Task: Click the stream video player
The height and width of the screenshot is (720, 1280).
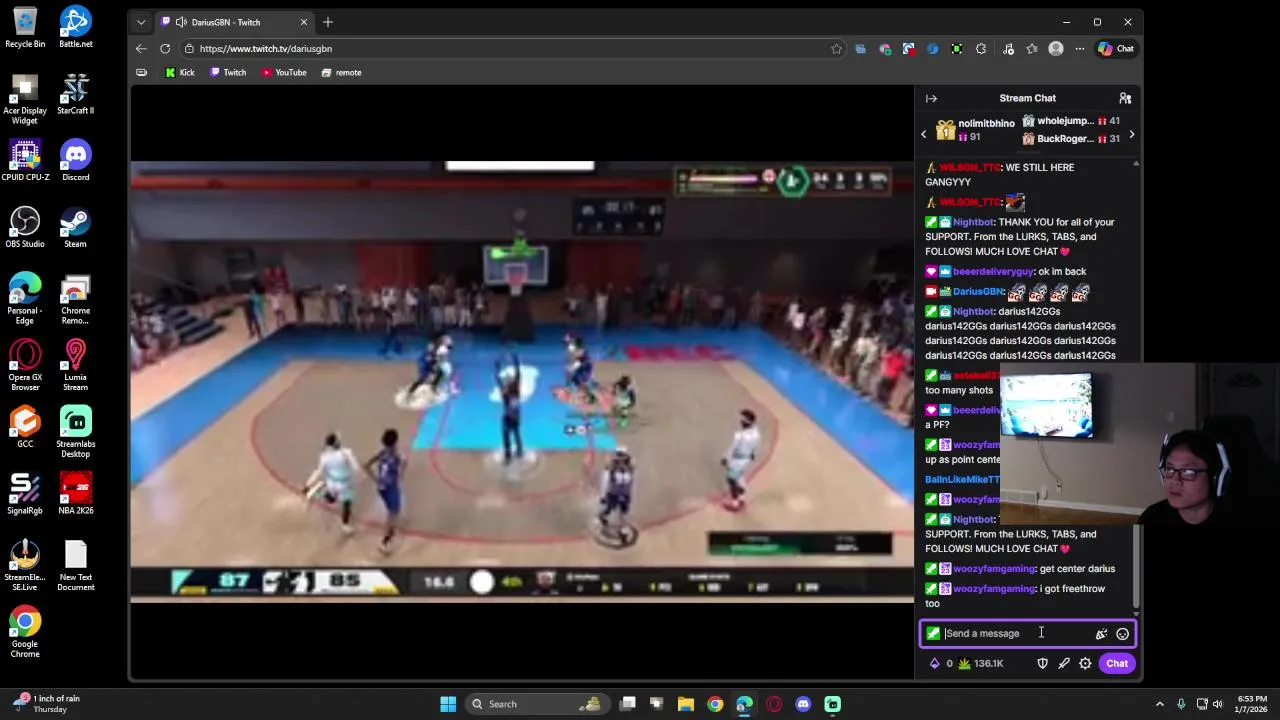Action: (x=521, y=382)
